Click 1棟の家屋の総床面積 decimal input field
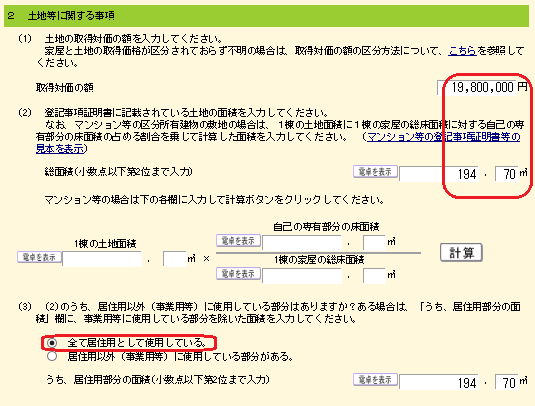 point(374,276)
